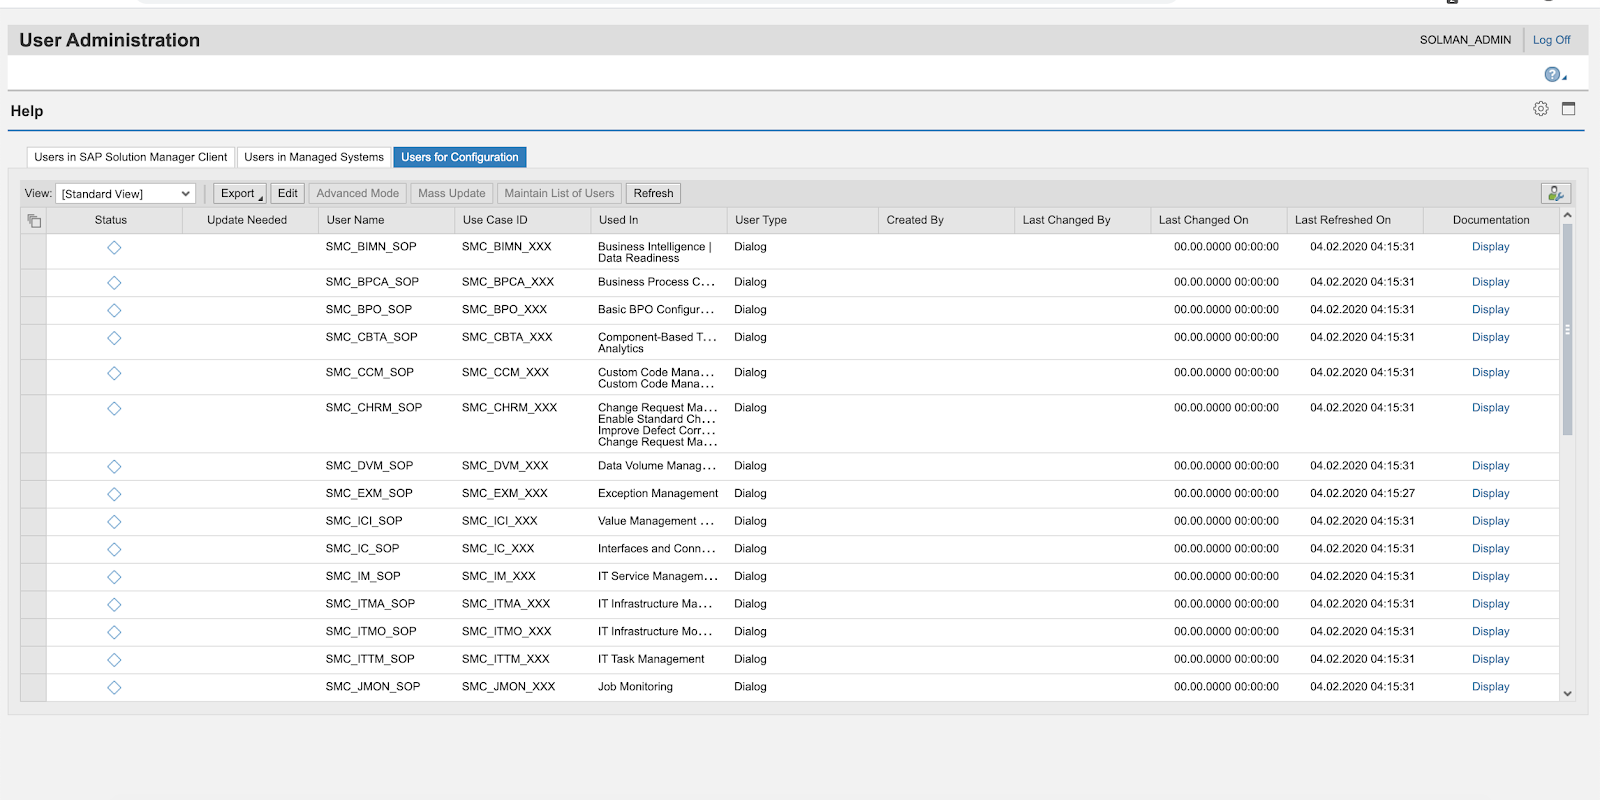Open Display documentation for SMC_JMON_SOP
The width and height of the screenshot is (1600, 800).
(x=1490, y=687)
